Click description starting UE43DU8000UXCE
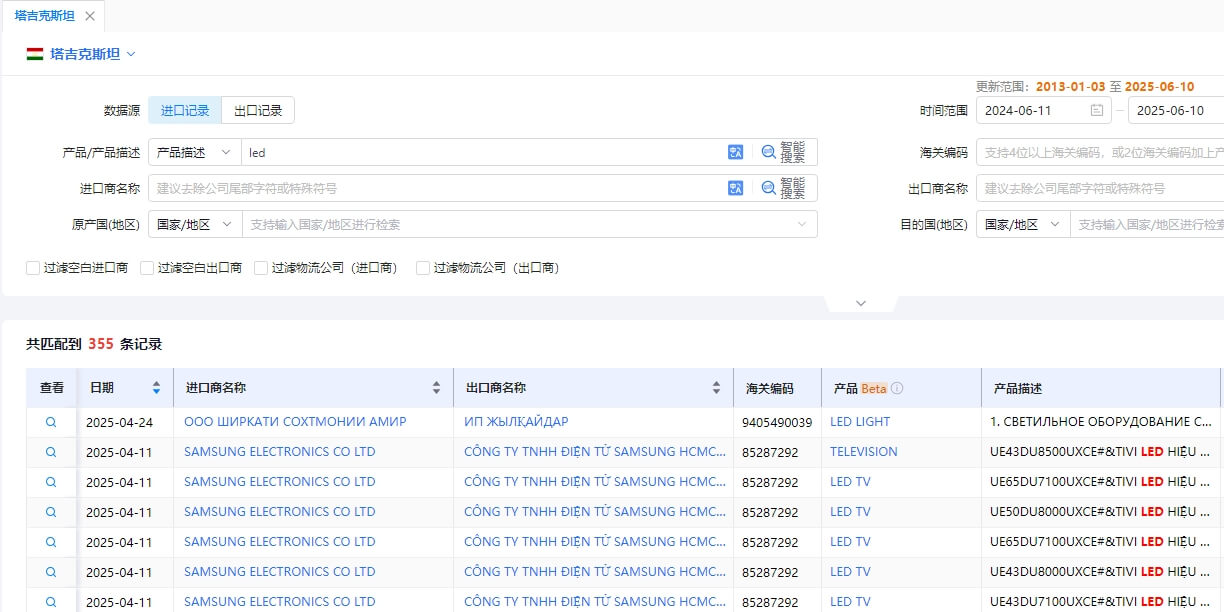 [1101, 572]
